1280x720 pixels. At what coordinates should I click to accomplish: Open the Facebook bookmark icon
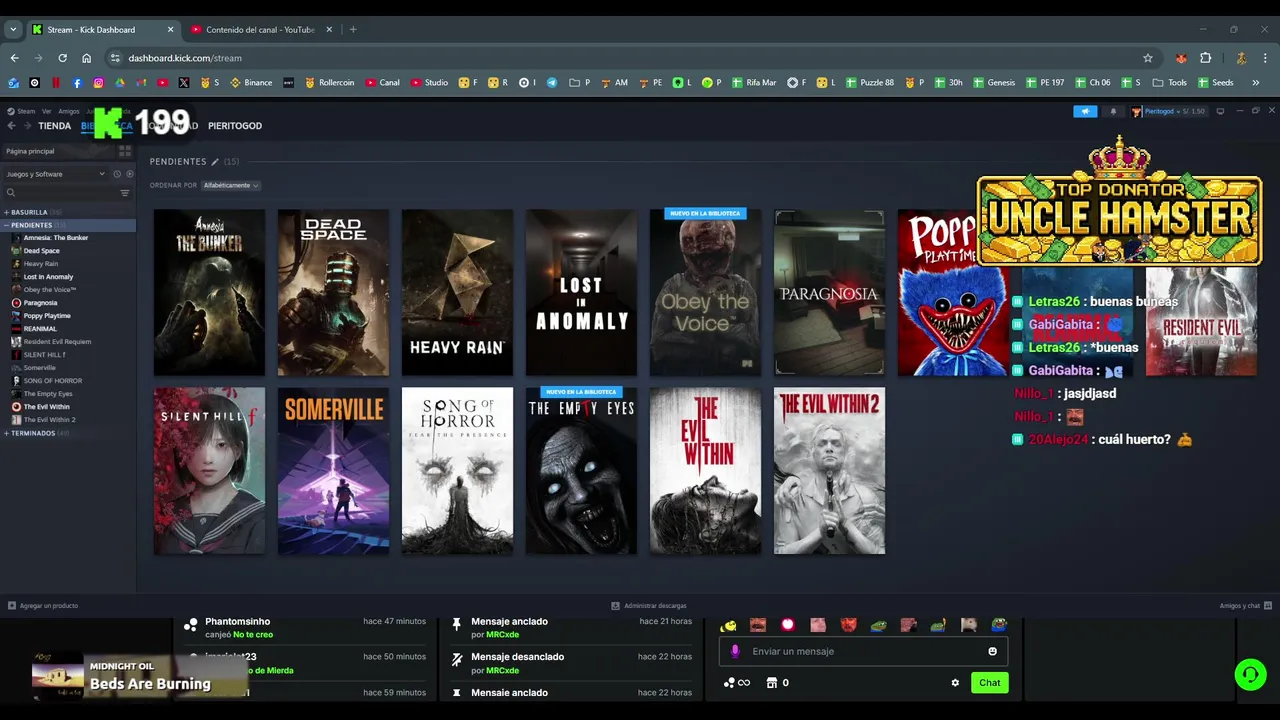[77, 83]
